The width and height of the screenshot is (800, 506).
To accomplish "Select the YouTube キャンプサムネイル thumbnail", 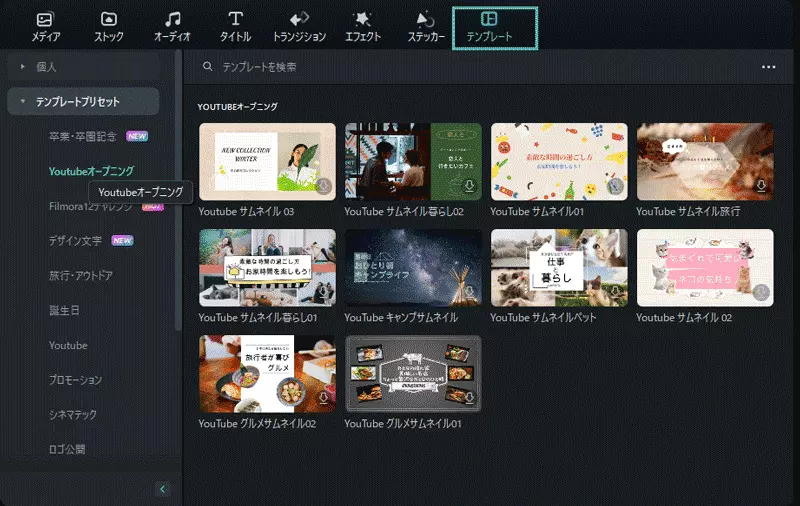I will pyautogui.click(x=412, y=267).
